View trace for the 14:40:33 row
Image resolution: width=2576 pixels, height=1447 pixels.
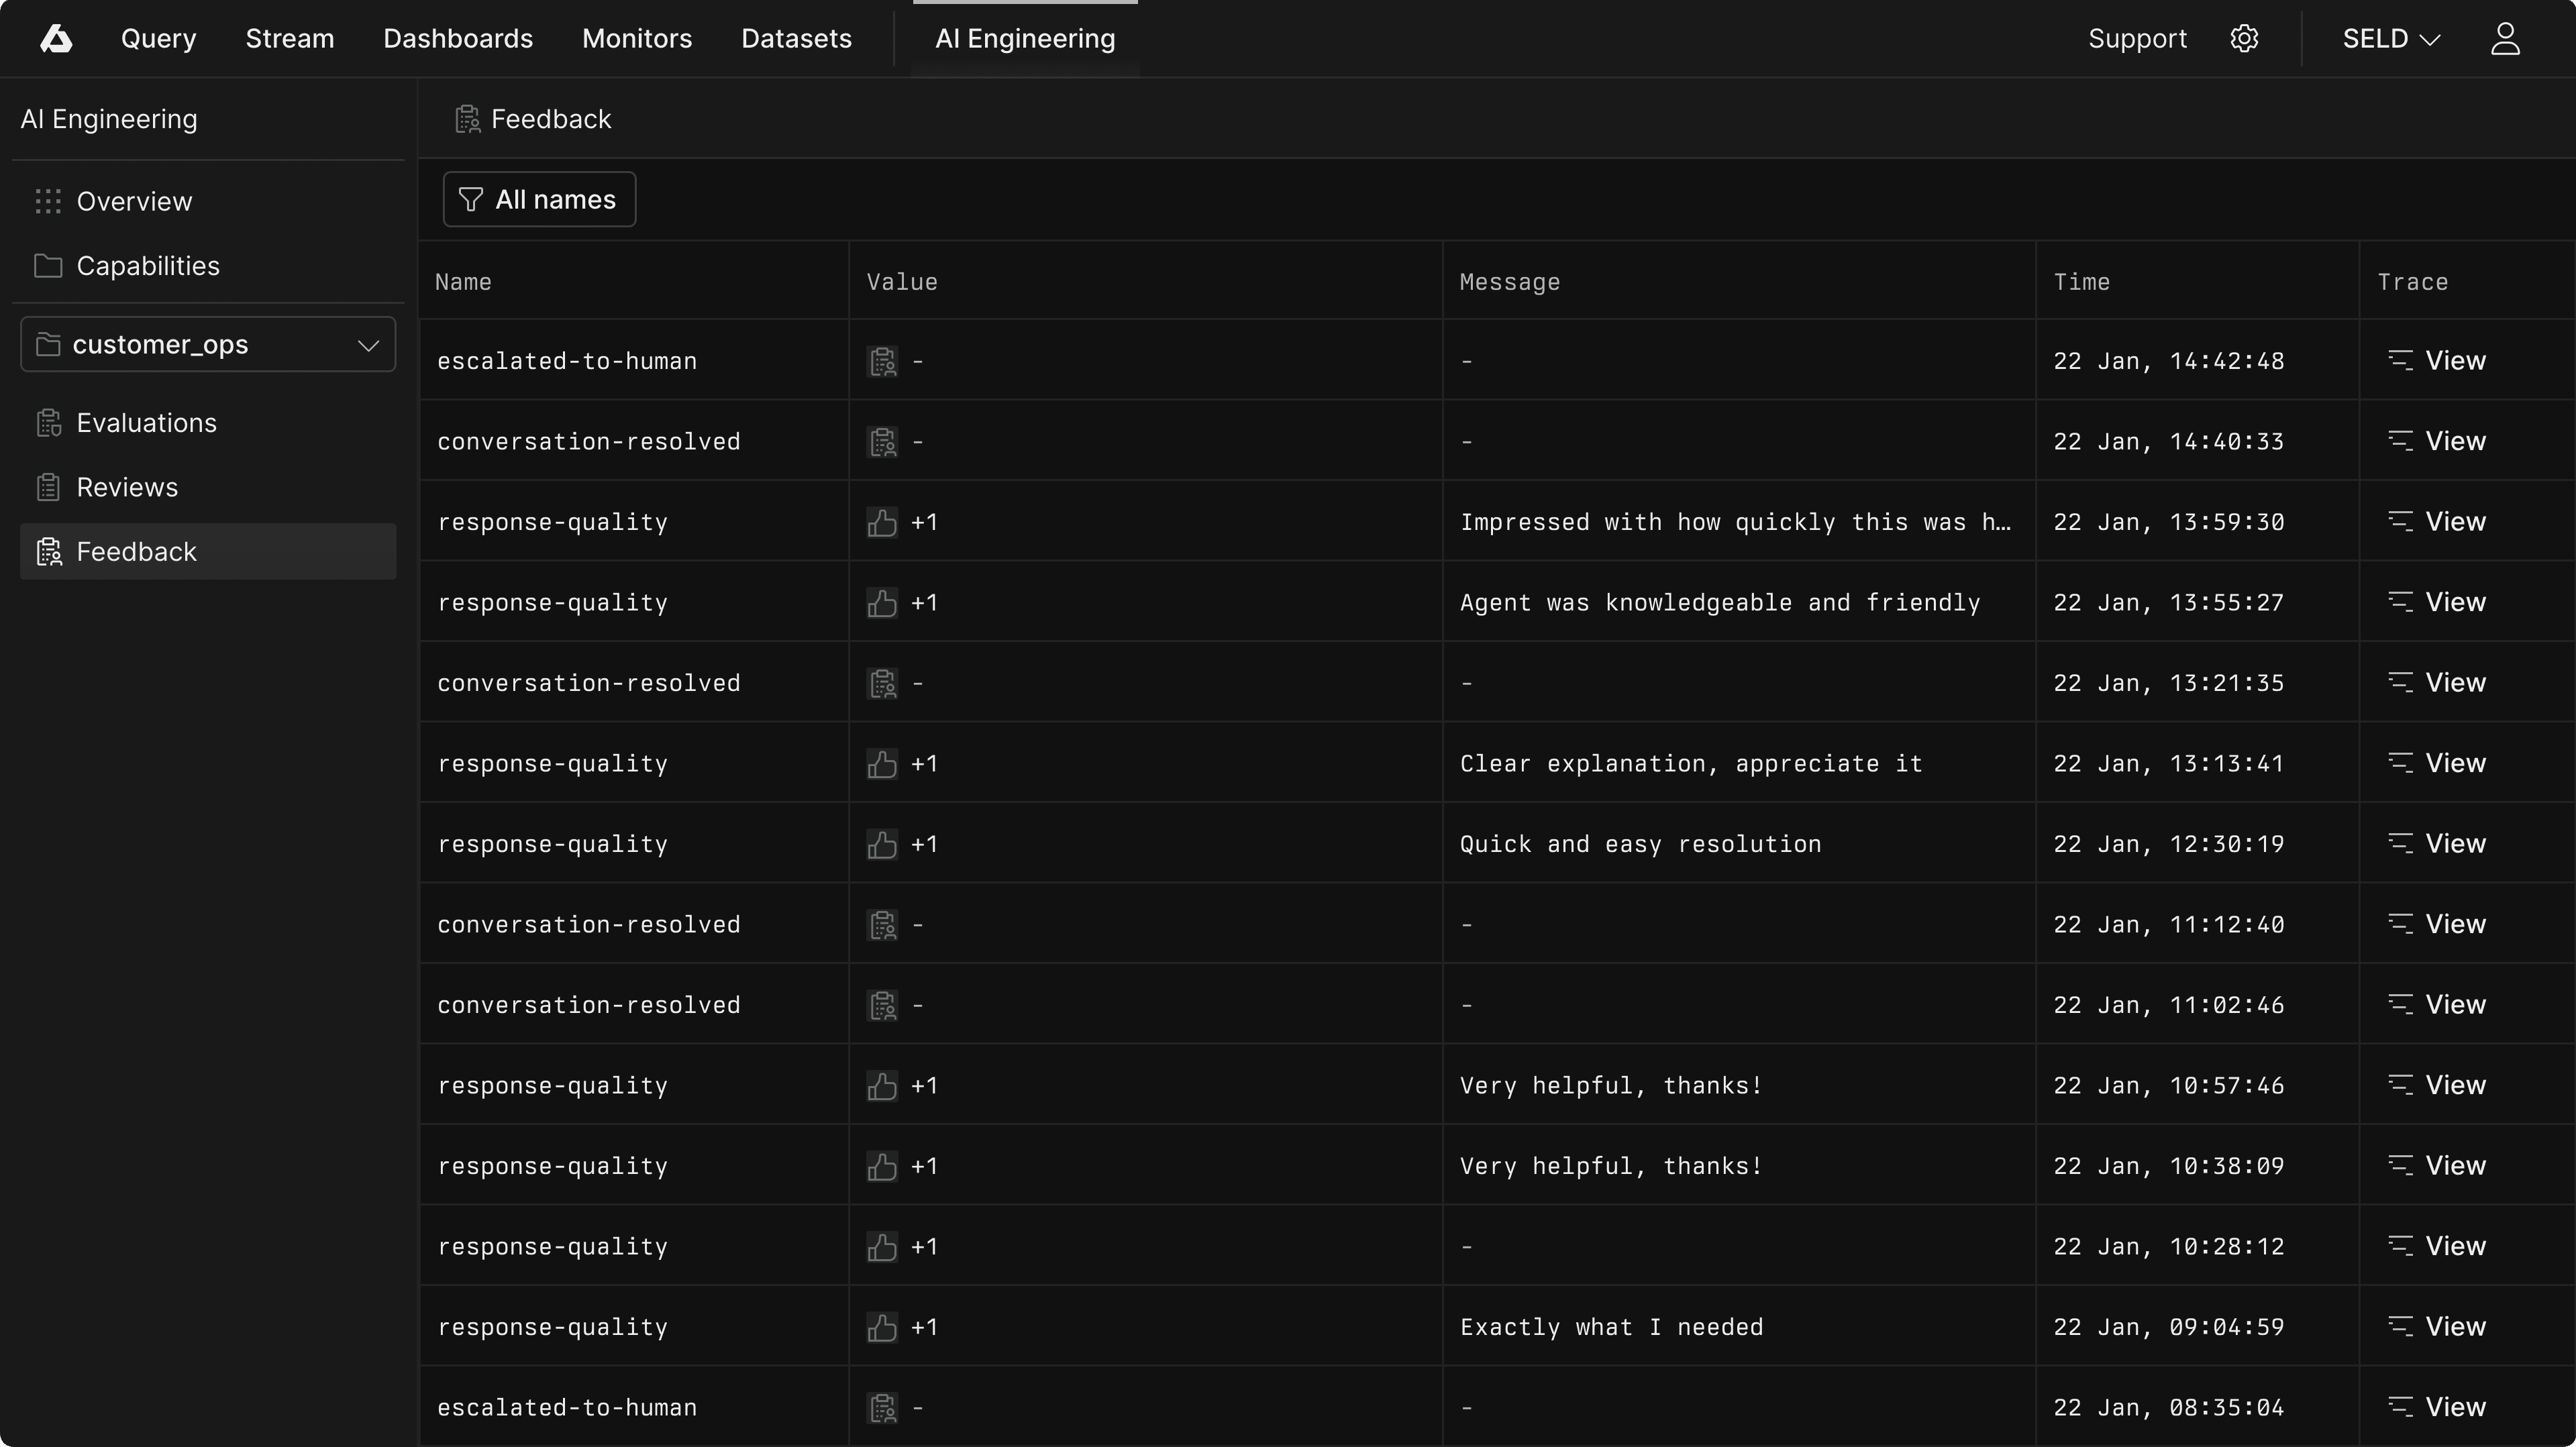(2437, 441)
